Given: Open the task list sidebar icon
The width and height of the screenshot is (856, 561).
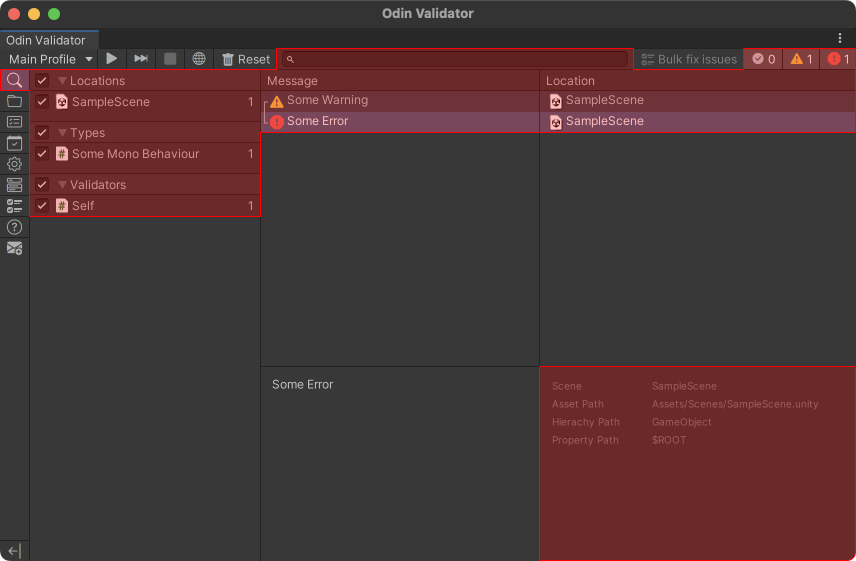Looking at the screenshot, I should click(x=14, y=206).
